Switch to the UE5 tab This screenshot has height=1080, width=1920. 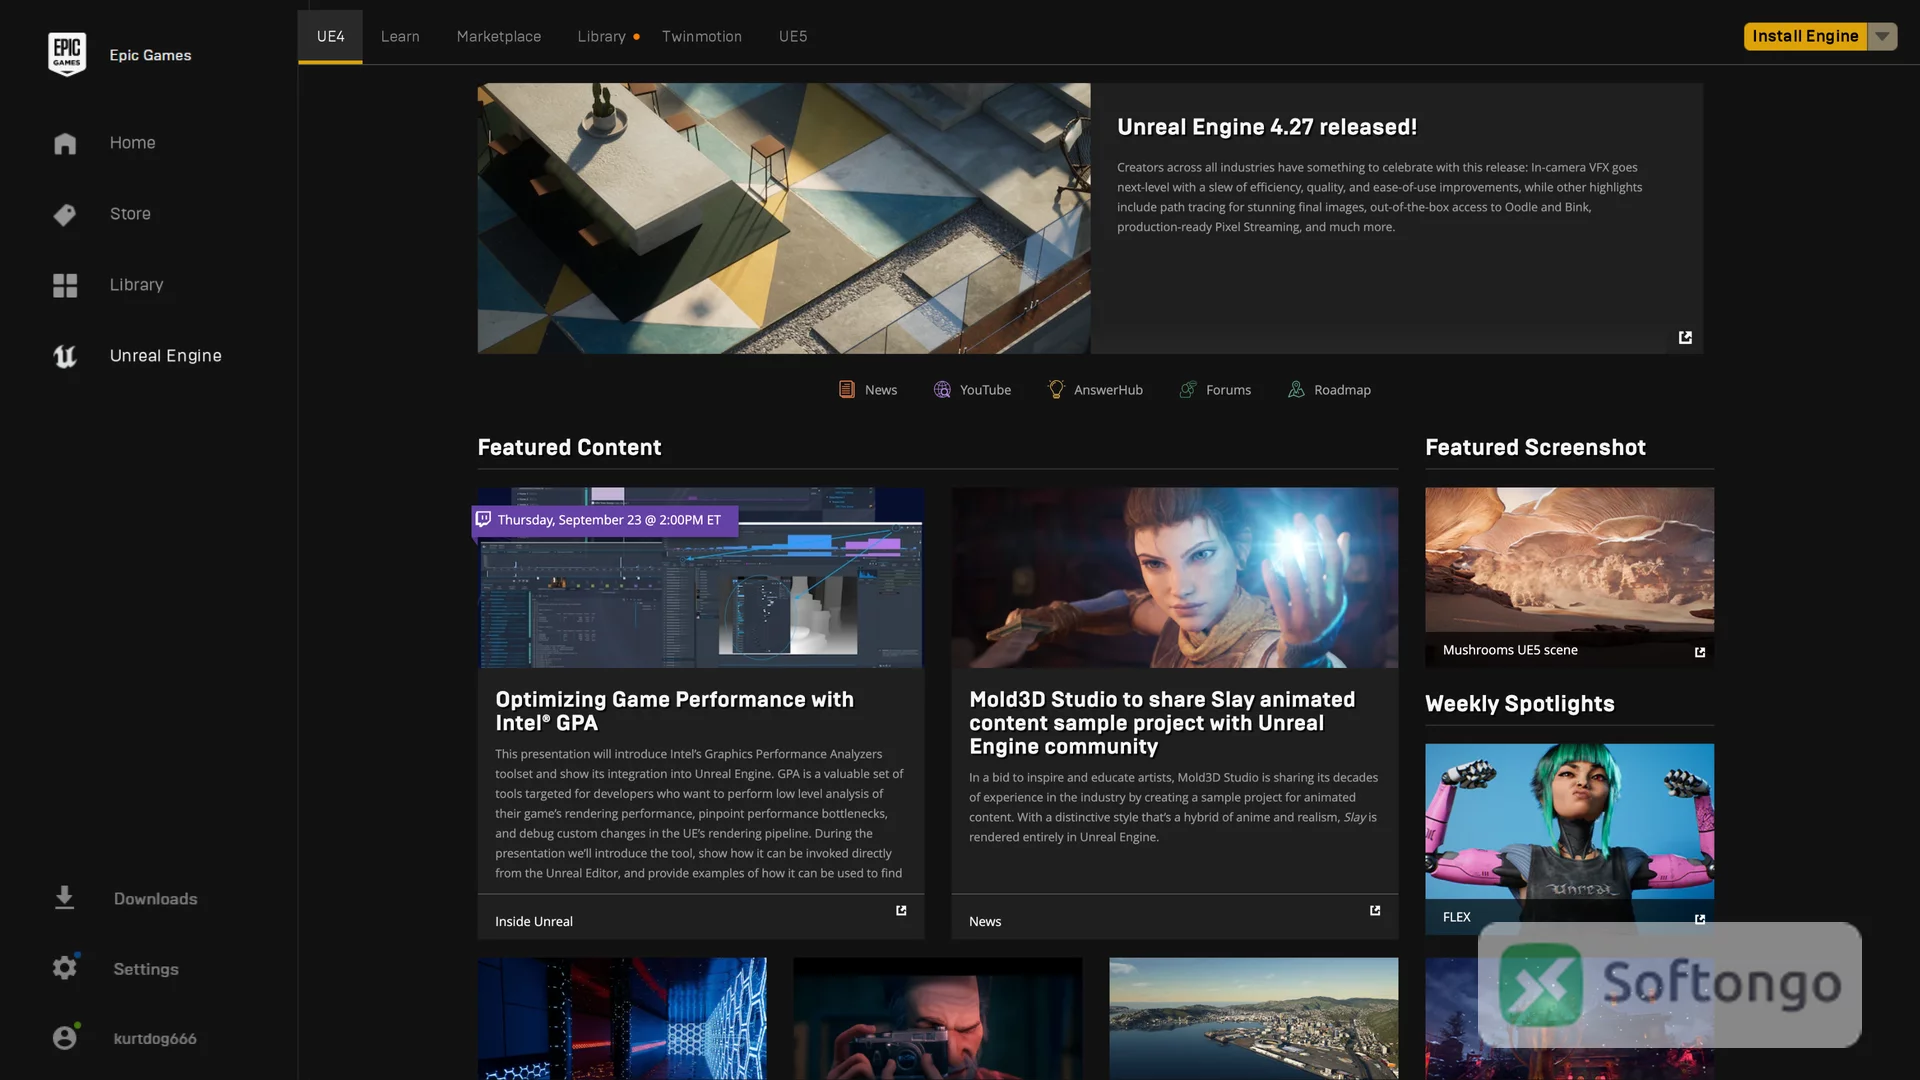(793, 36)
